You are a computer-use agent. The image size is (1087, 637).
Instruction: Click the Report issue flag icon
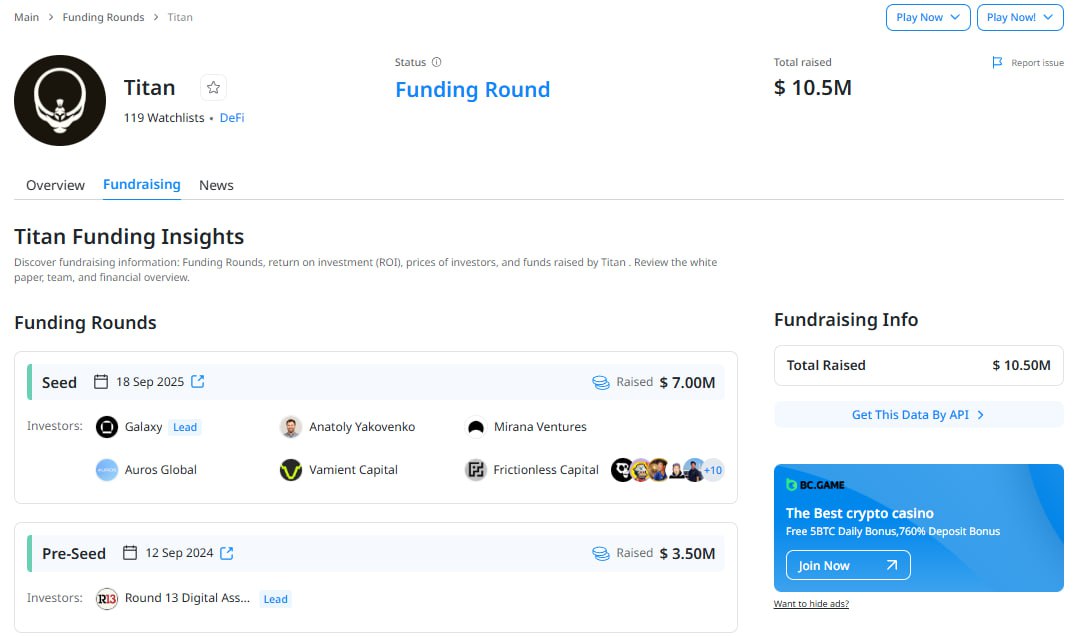click(997, 62)
